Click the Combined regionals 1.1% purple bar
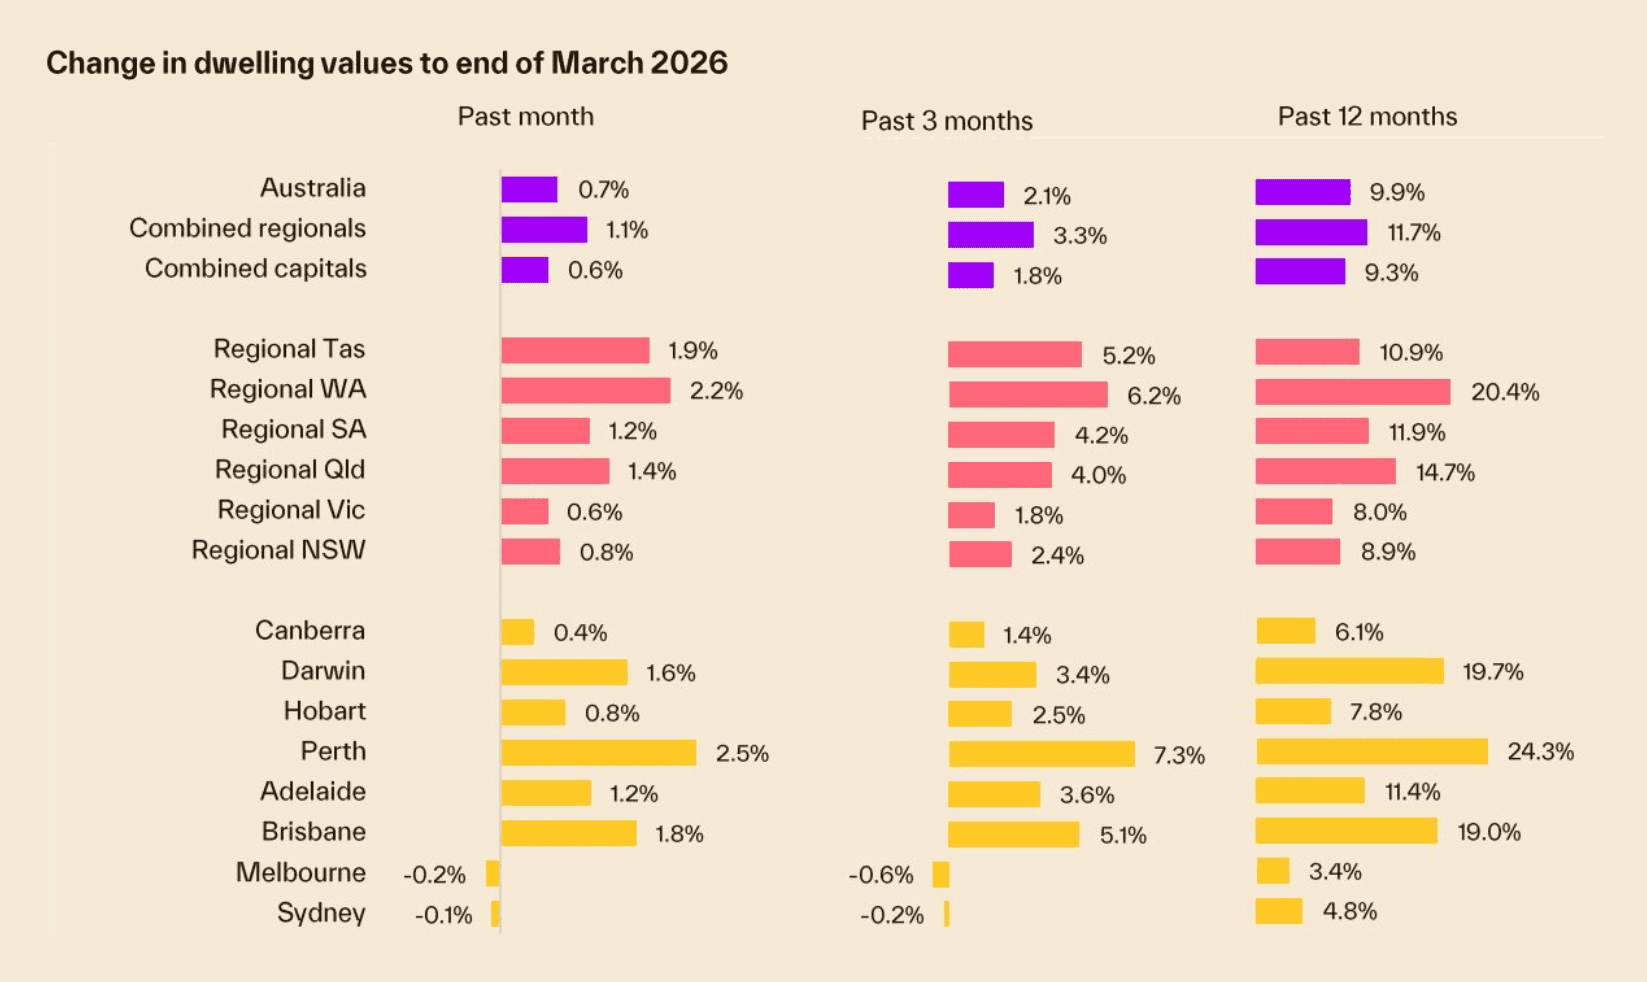This screenshot has width=1647, height=982. point(544,230)
